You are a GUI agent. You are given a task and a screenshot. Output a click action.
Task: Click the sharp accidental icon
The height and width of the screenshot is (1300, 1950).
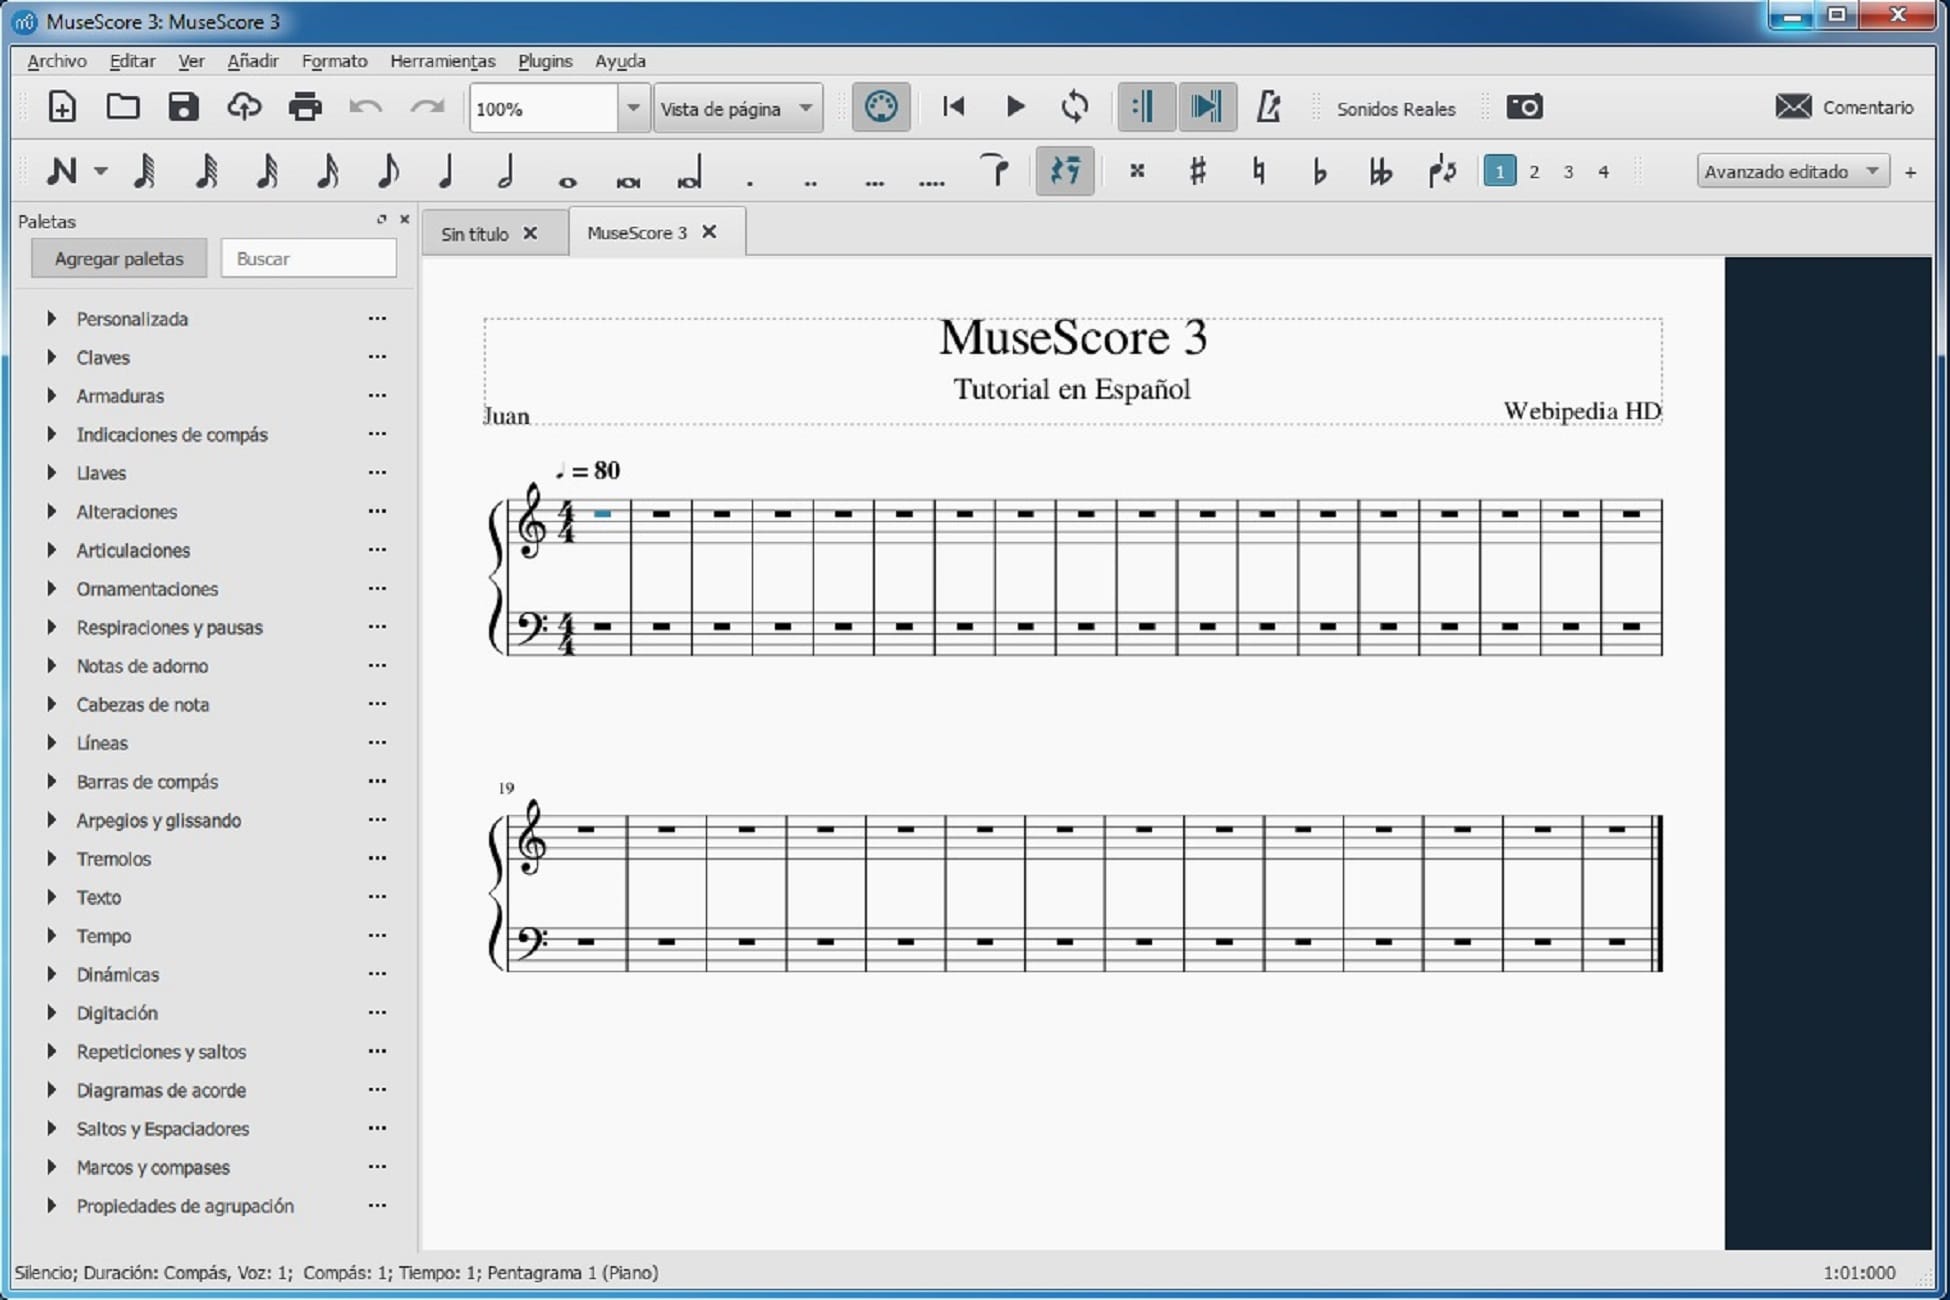point(1196,170)
